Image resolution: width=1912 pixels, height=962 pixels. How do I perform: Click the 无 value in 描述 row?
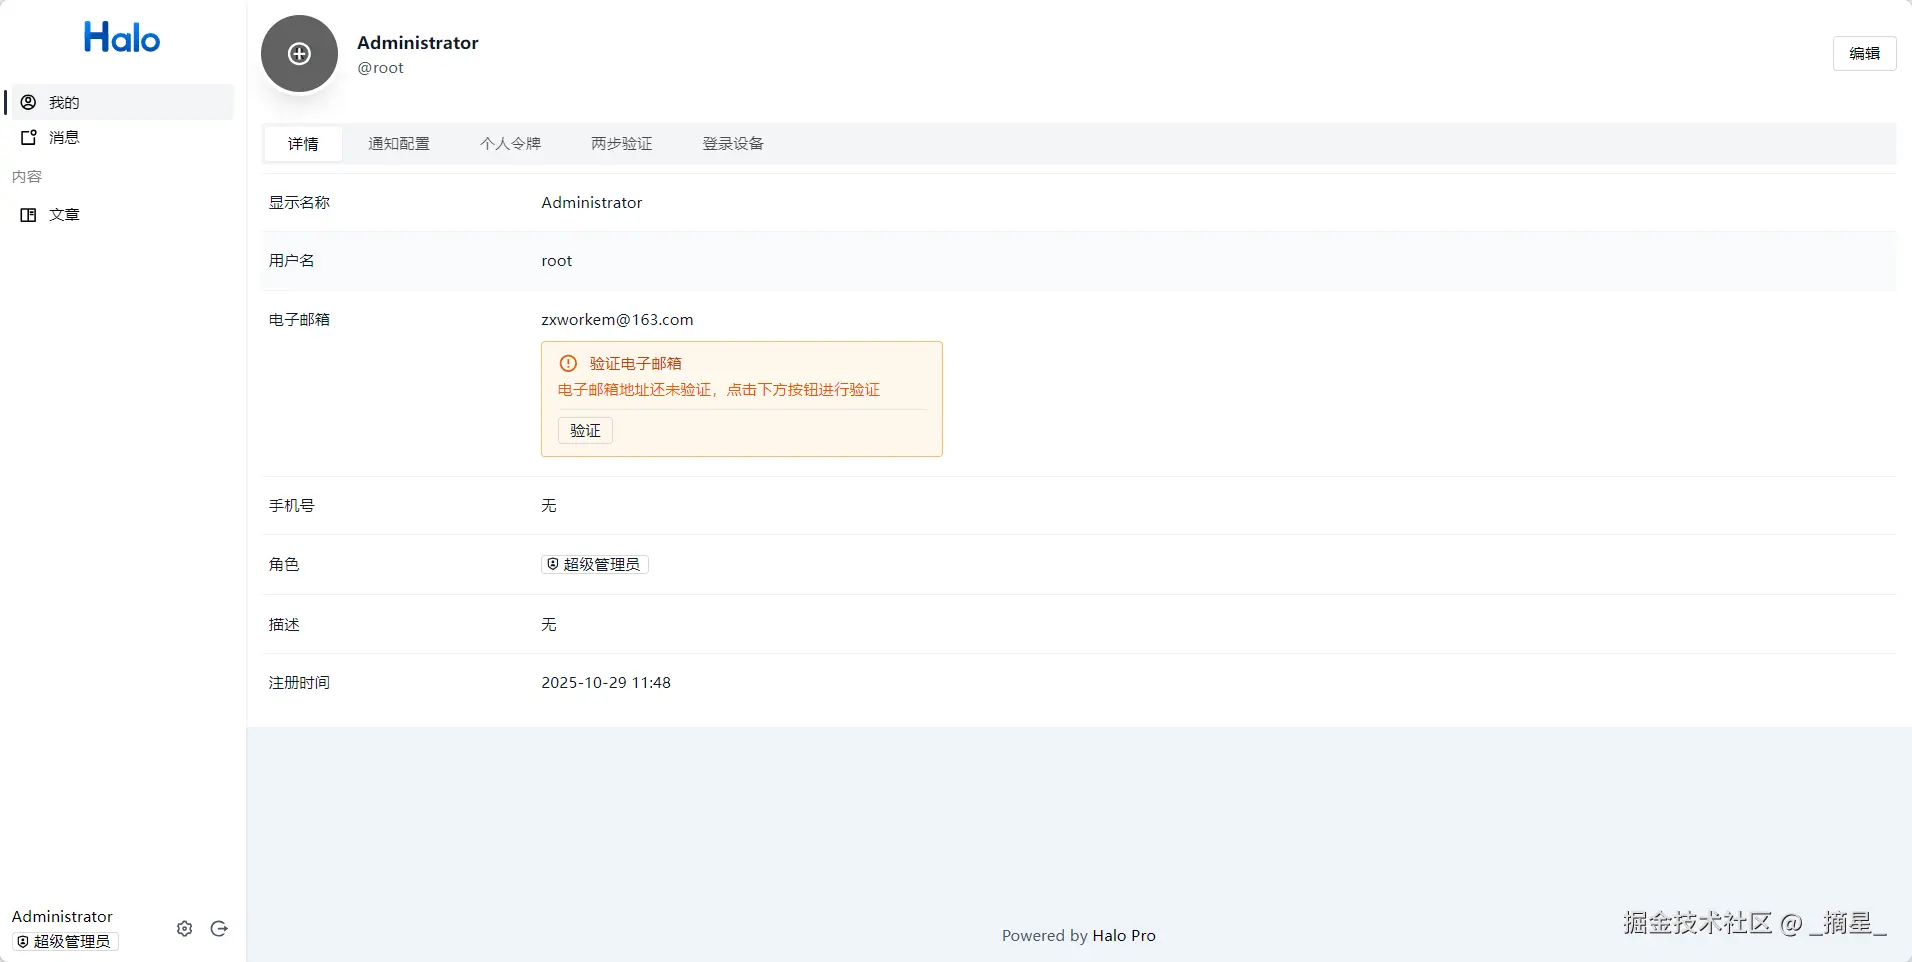(x=549, y=625)
